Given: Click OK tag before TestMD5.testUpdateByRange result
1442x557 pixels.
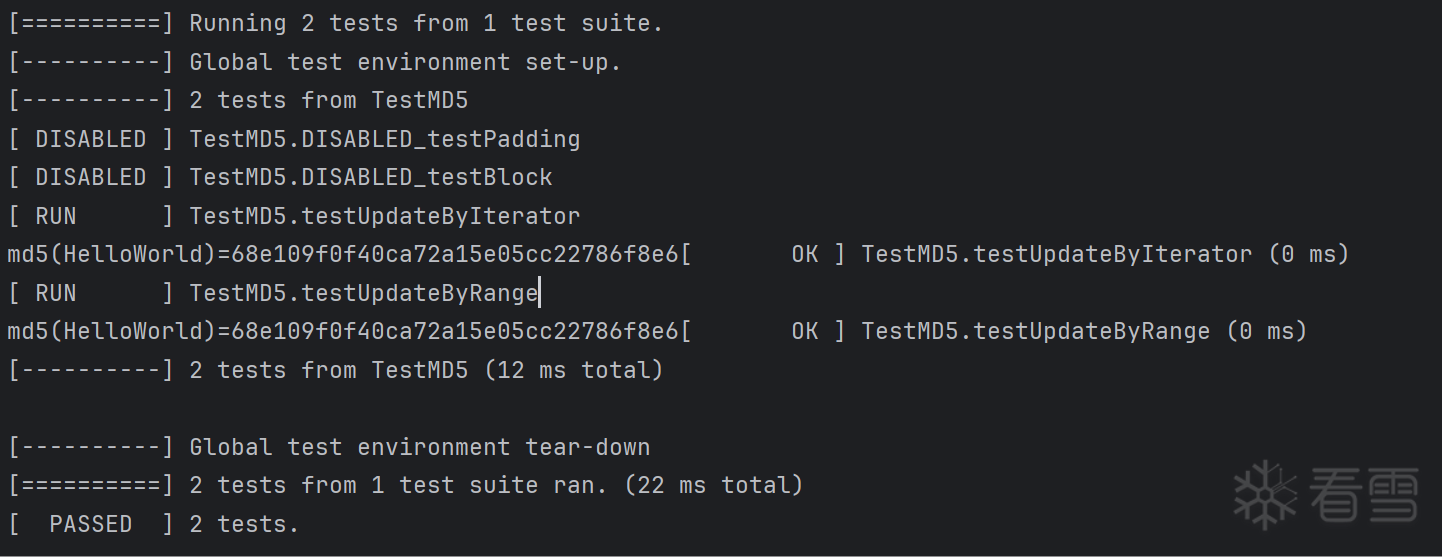Looking at the screenshot, I should pyautogui.click(x=804, y=331).
